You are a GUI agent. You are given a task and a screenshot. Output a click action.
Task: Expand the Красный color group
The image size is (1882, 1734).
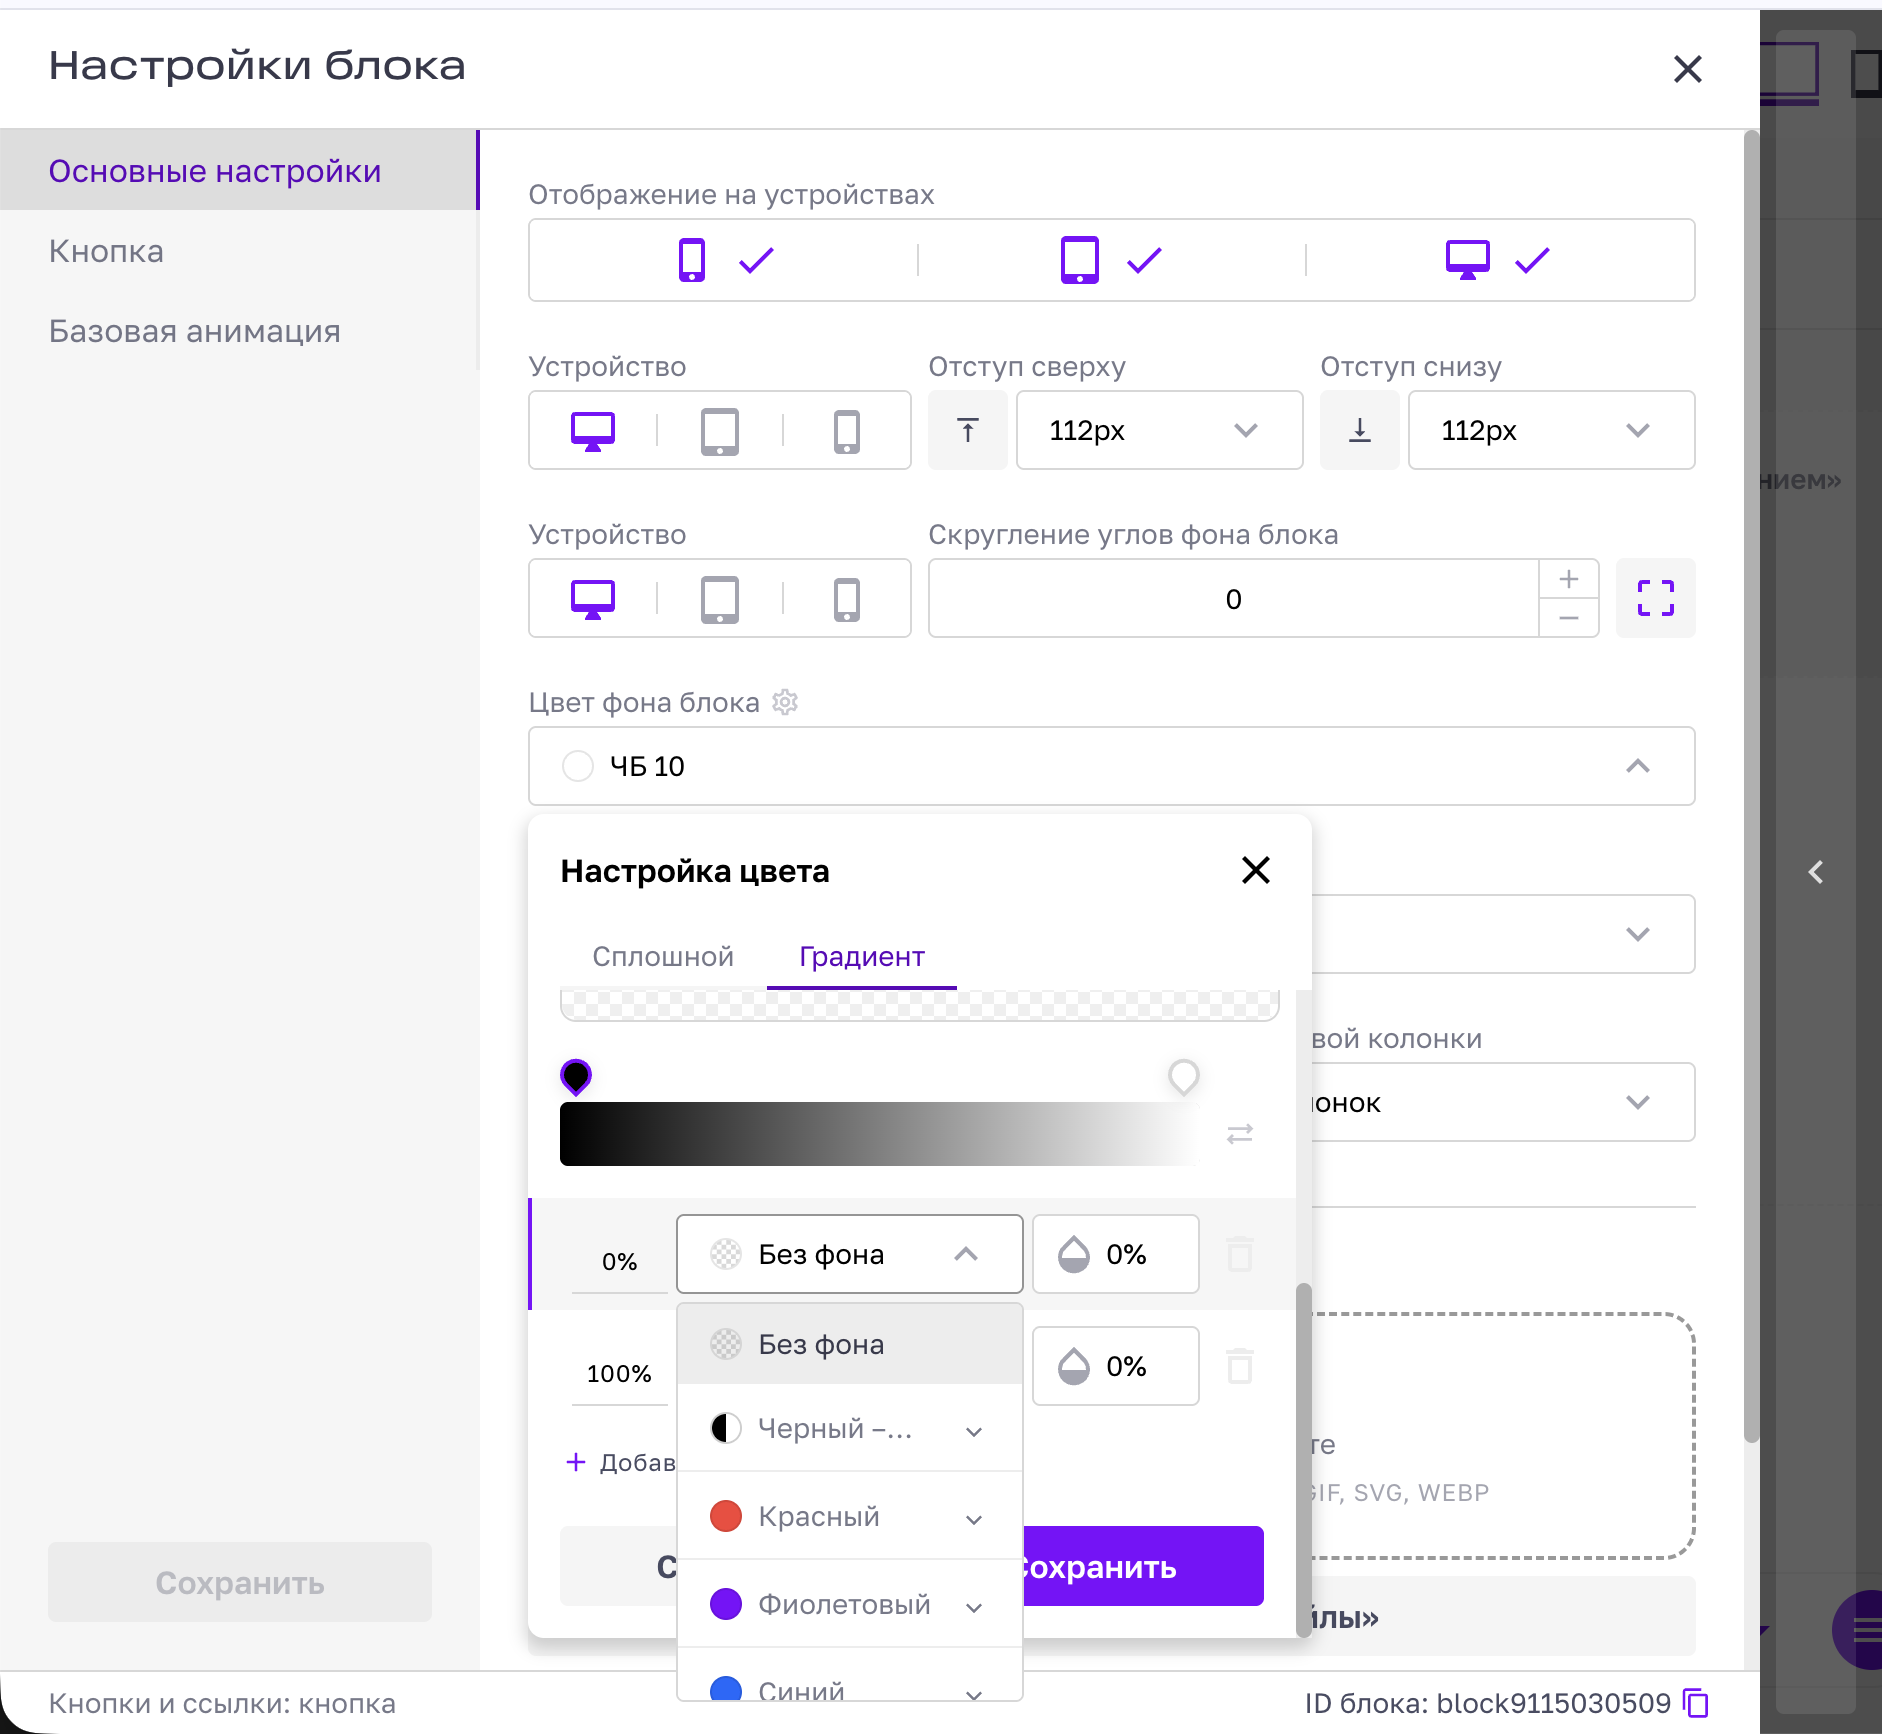[x=974, y=1519]
